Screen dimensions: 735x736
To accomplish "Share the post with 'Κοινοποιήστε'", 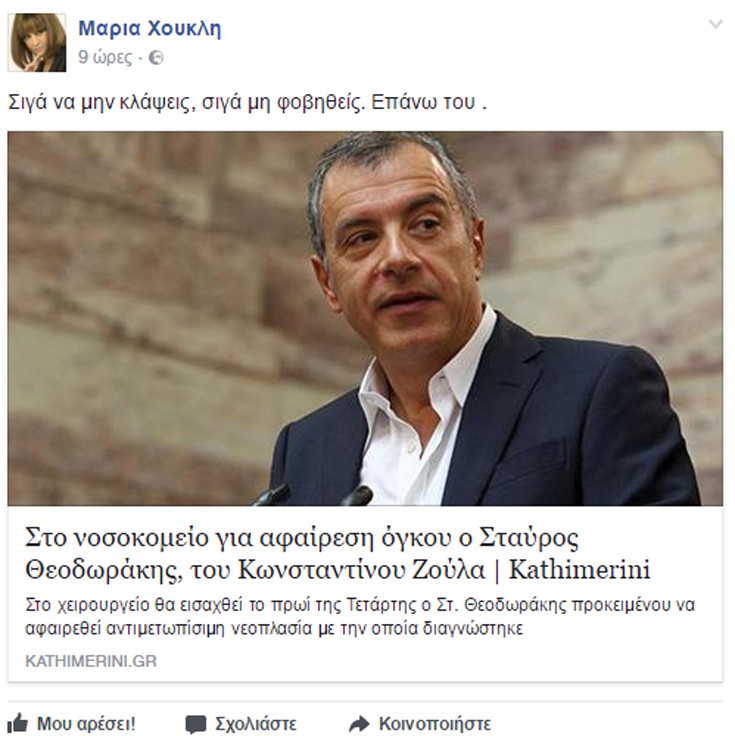I will pyautogui.click(x=435, y=723).
